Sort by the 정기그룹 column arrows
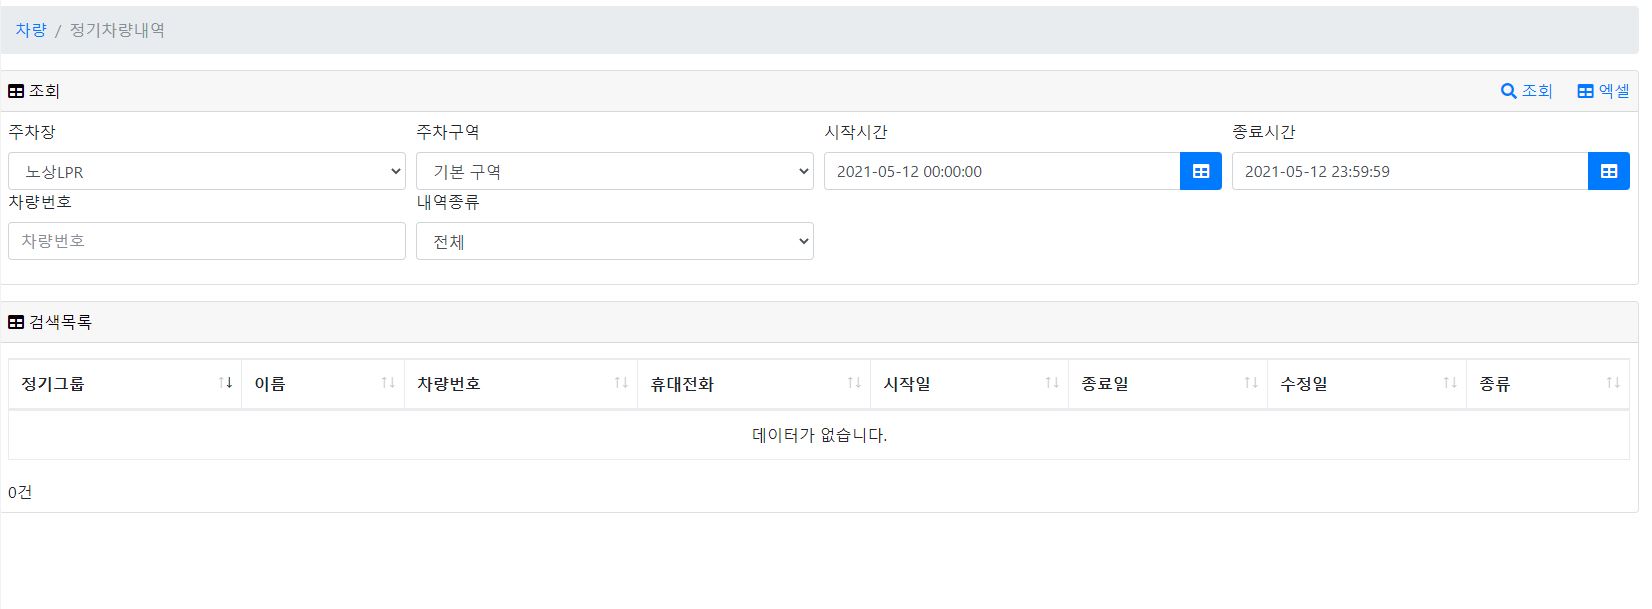This screenshot has width=1652, height=609. tap(225, 383)
